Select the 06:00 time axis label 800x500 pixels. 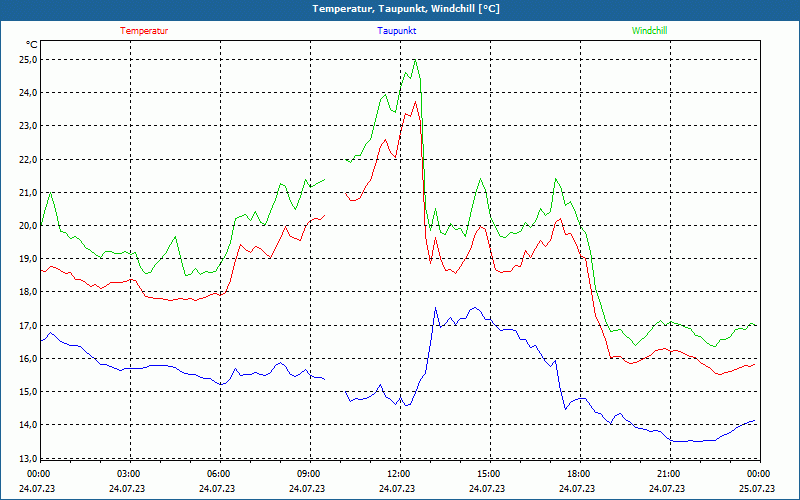tap(218, 474)
